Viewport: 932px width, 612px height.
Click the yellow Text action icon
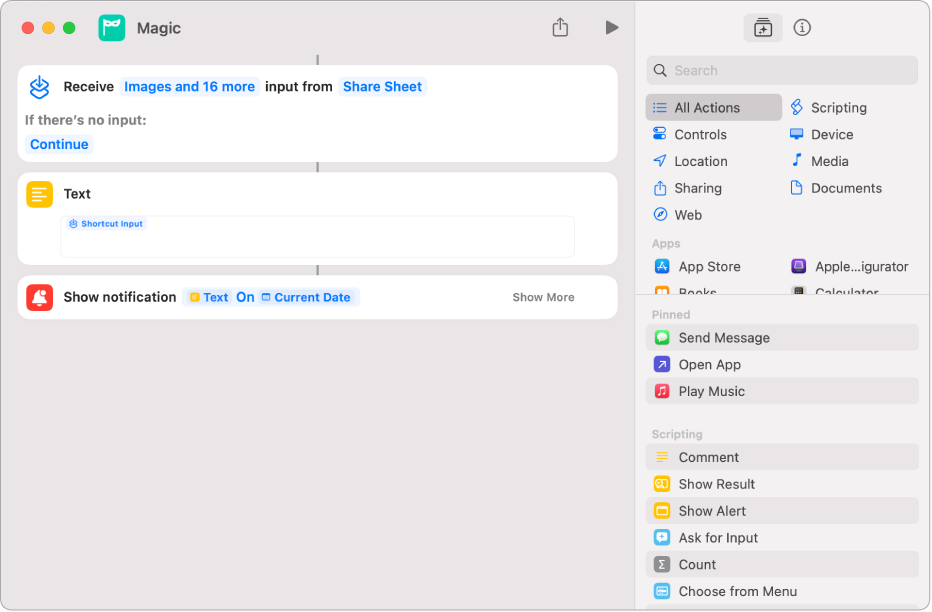[x=39, y=194]
